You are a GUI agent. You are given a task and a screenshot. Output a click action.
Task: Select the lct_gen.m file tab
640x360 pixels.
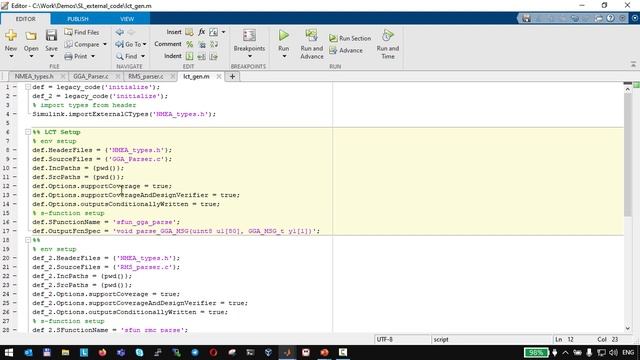coord(196,76)
